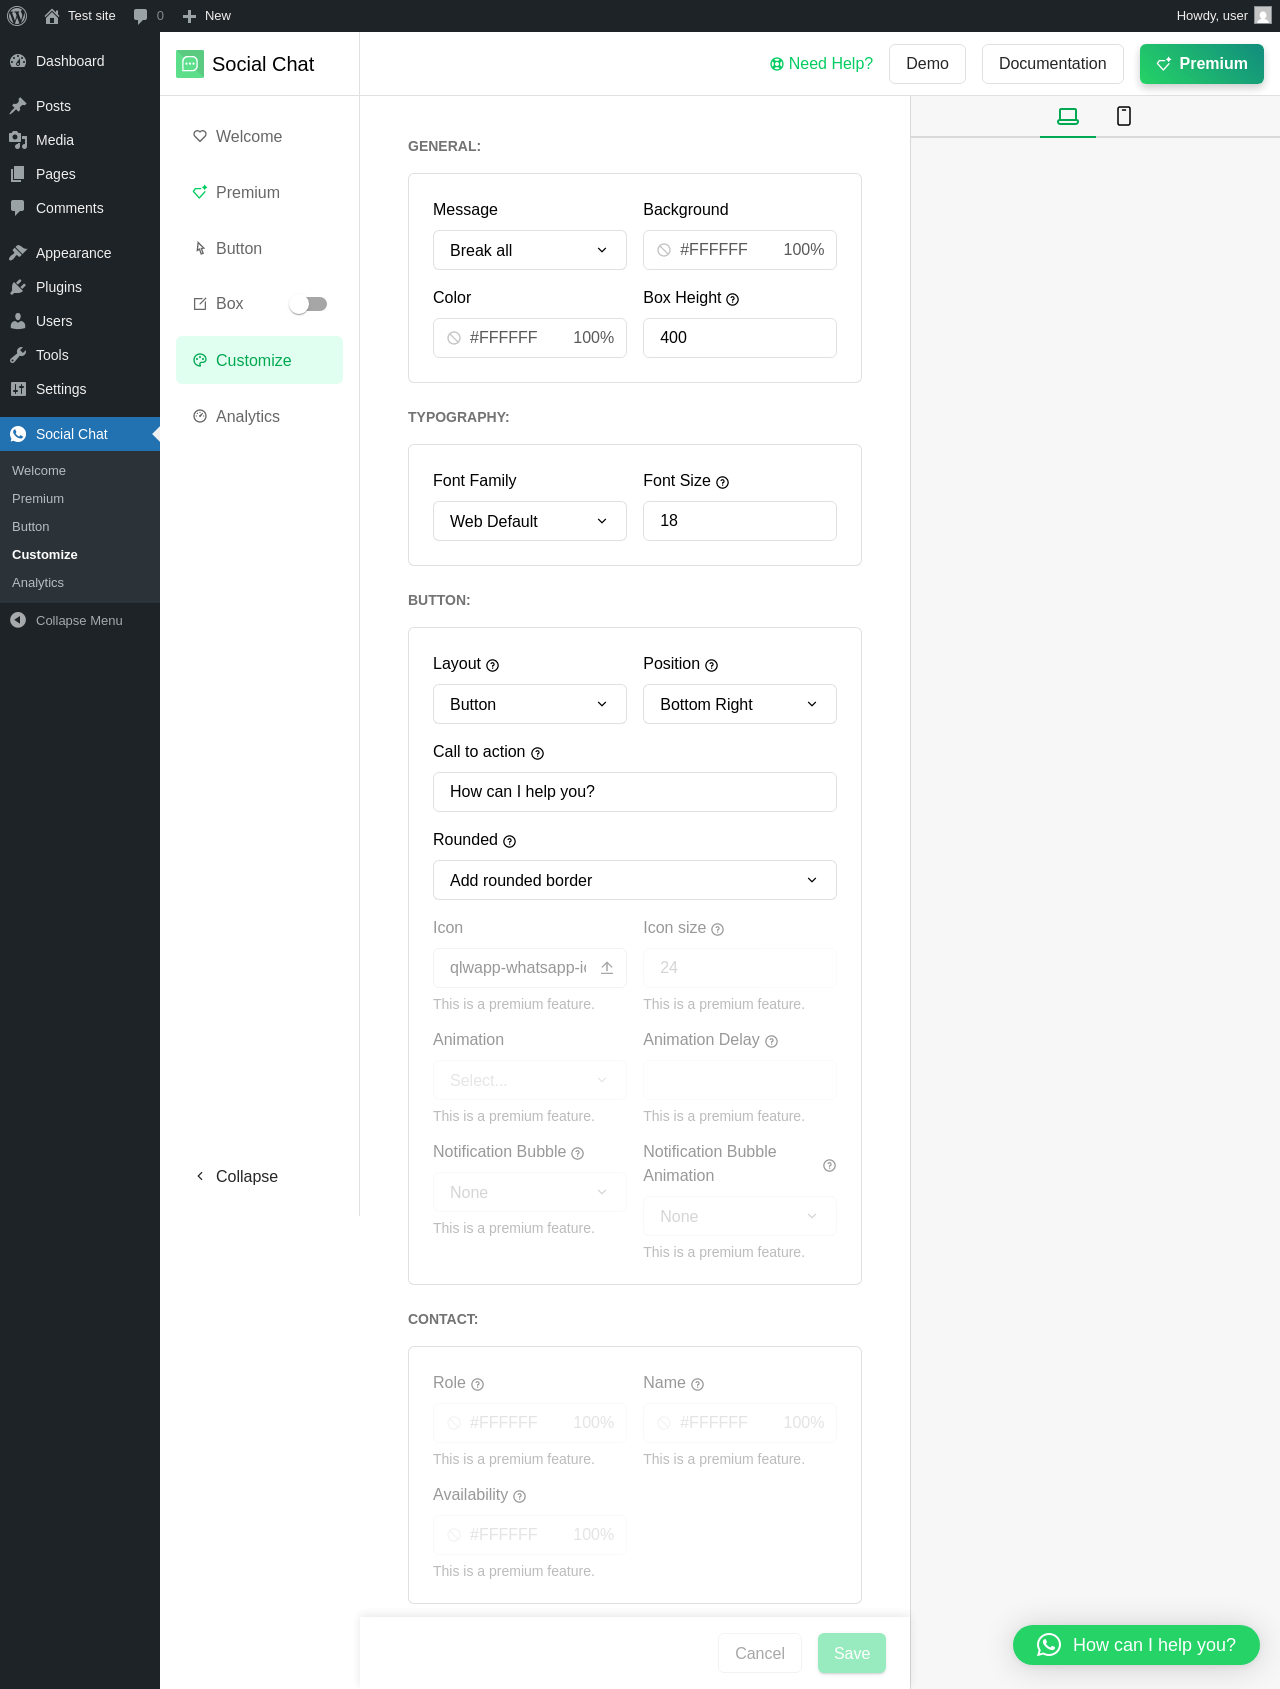Screen dimensions: 1280x1689
Task: Click the Cancel button
Action: (x=760, y=1653)
